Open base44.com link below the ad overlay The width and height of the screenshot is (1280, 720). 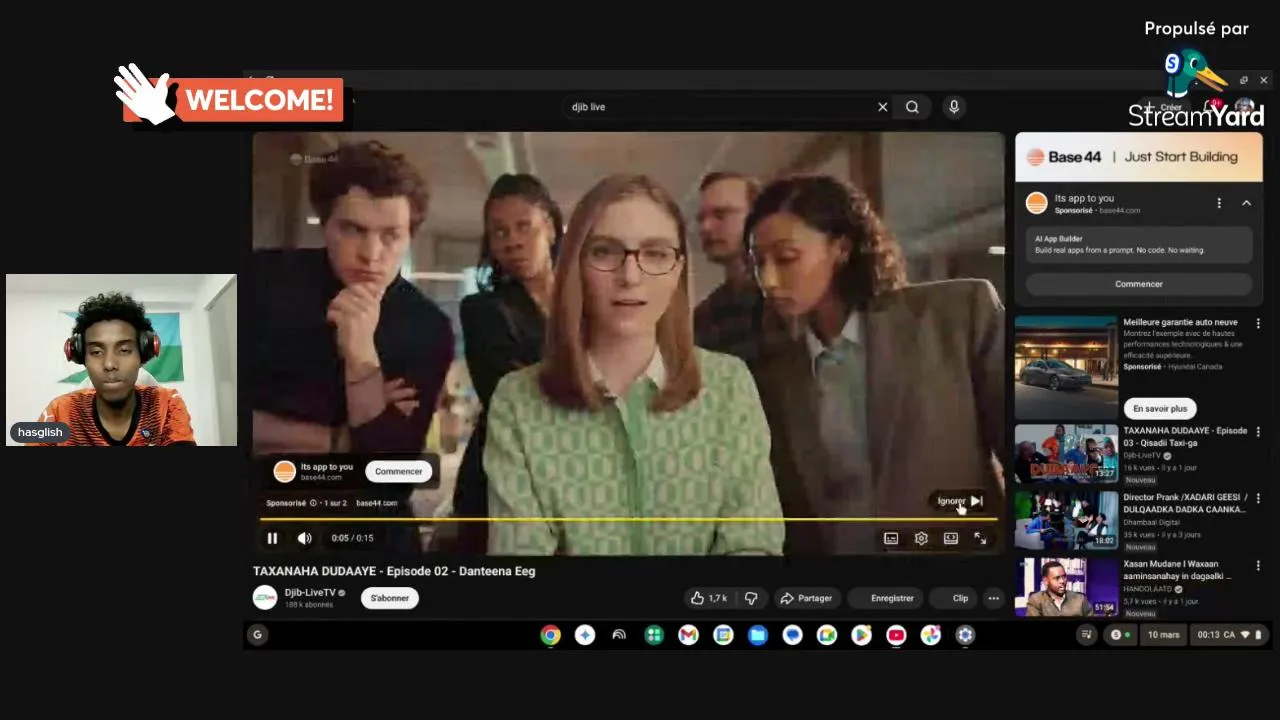[377, 503]
